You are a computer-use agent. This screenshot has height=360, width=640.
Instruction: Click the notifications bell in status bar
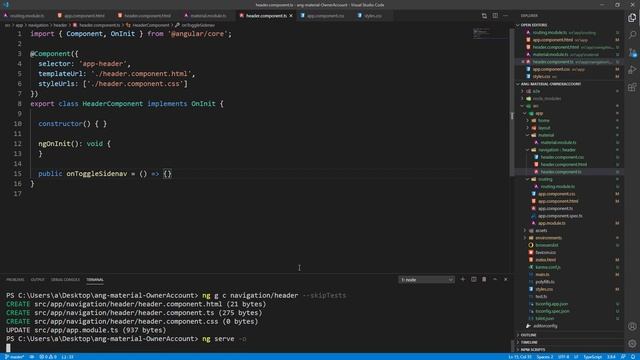(633, 357)
